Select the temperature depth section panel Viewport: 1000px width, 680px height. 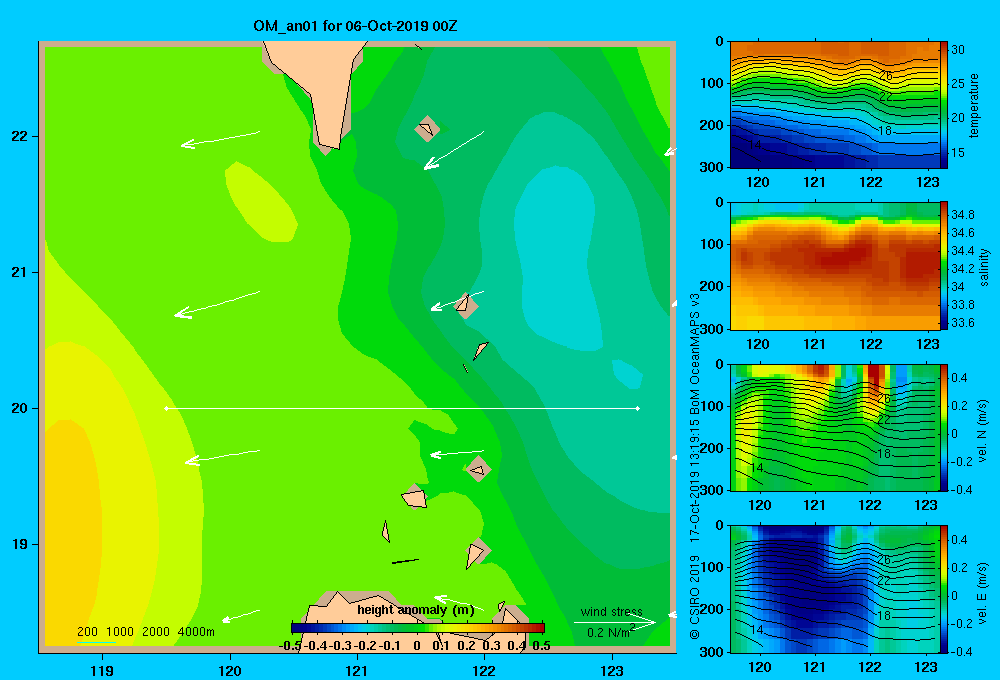(834, 105)
